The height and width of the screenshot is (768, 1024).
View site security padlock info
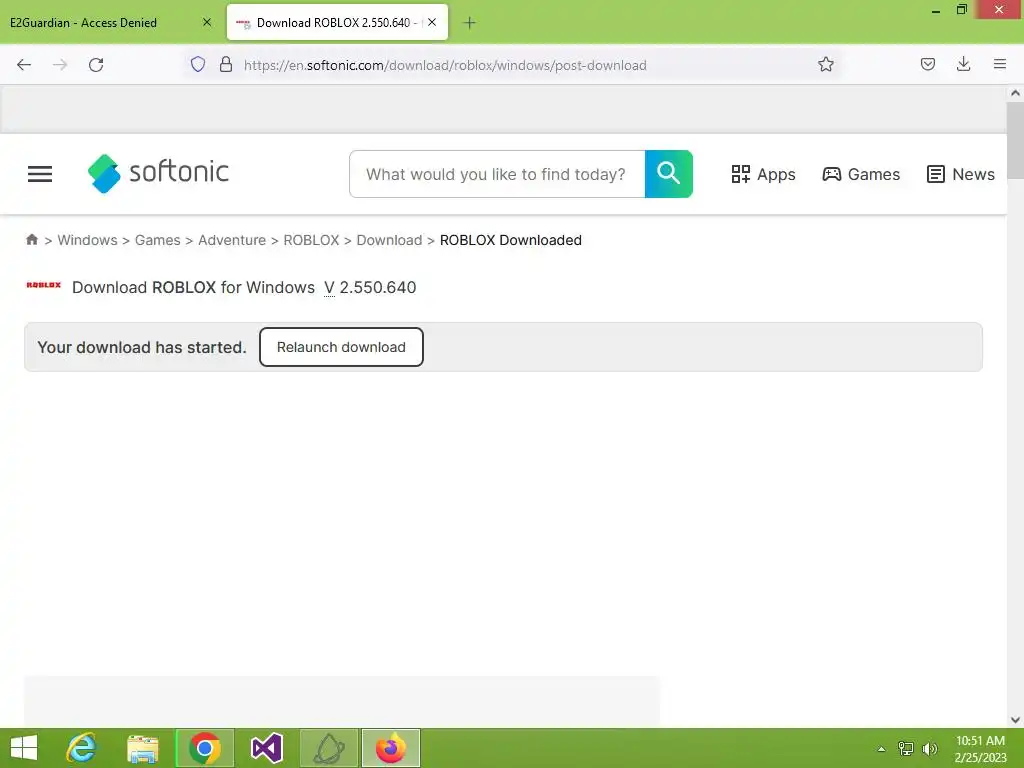[x=226, y=64]
